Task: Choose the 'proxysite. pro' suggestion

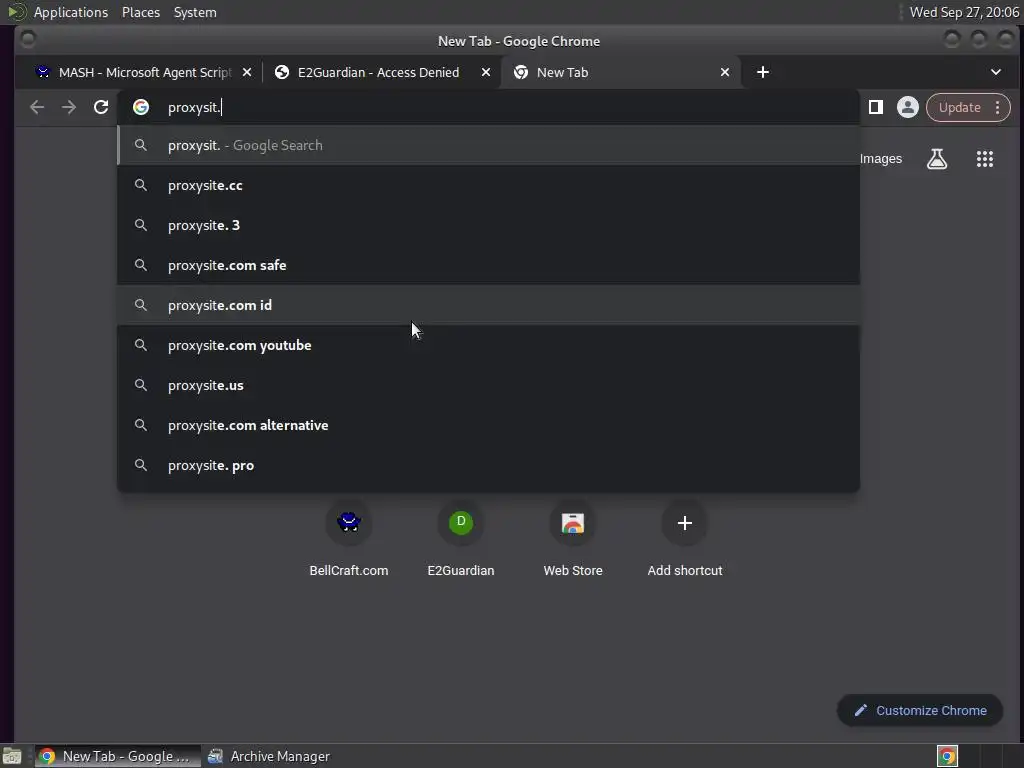Action: pyautogui.click(x=488, y=465)
